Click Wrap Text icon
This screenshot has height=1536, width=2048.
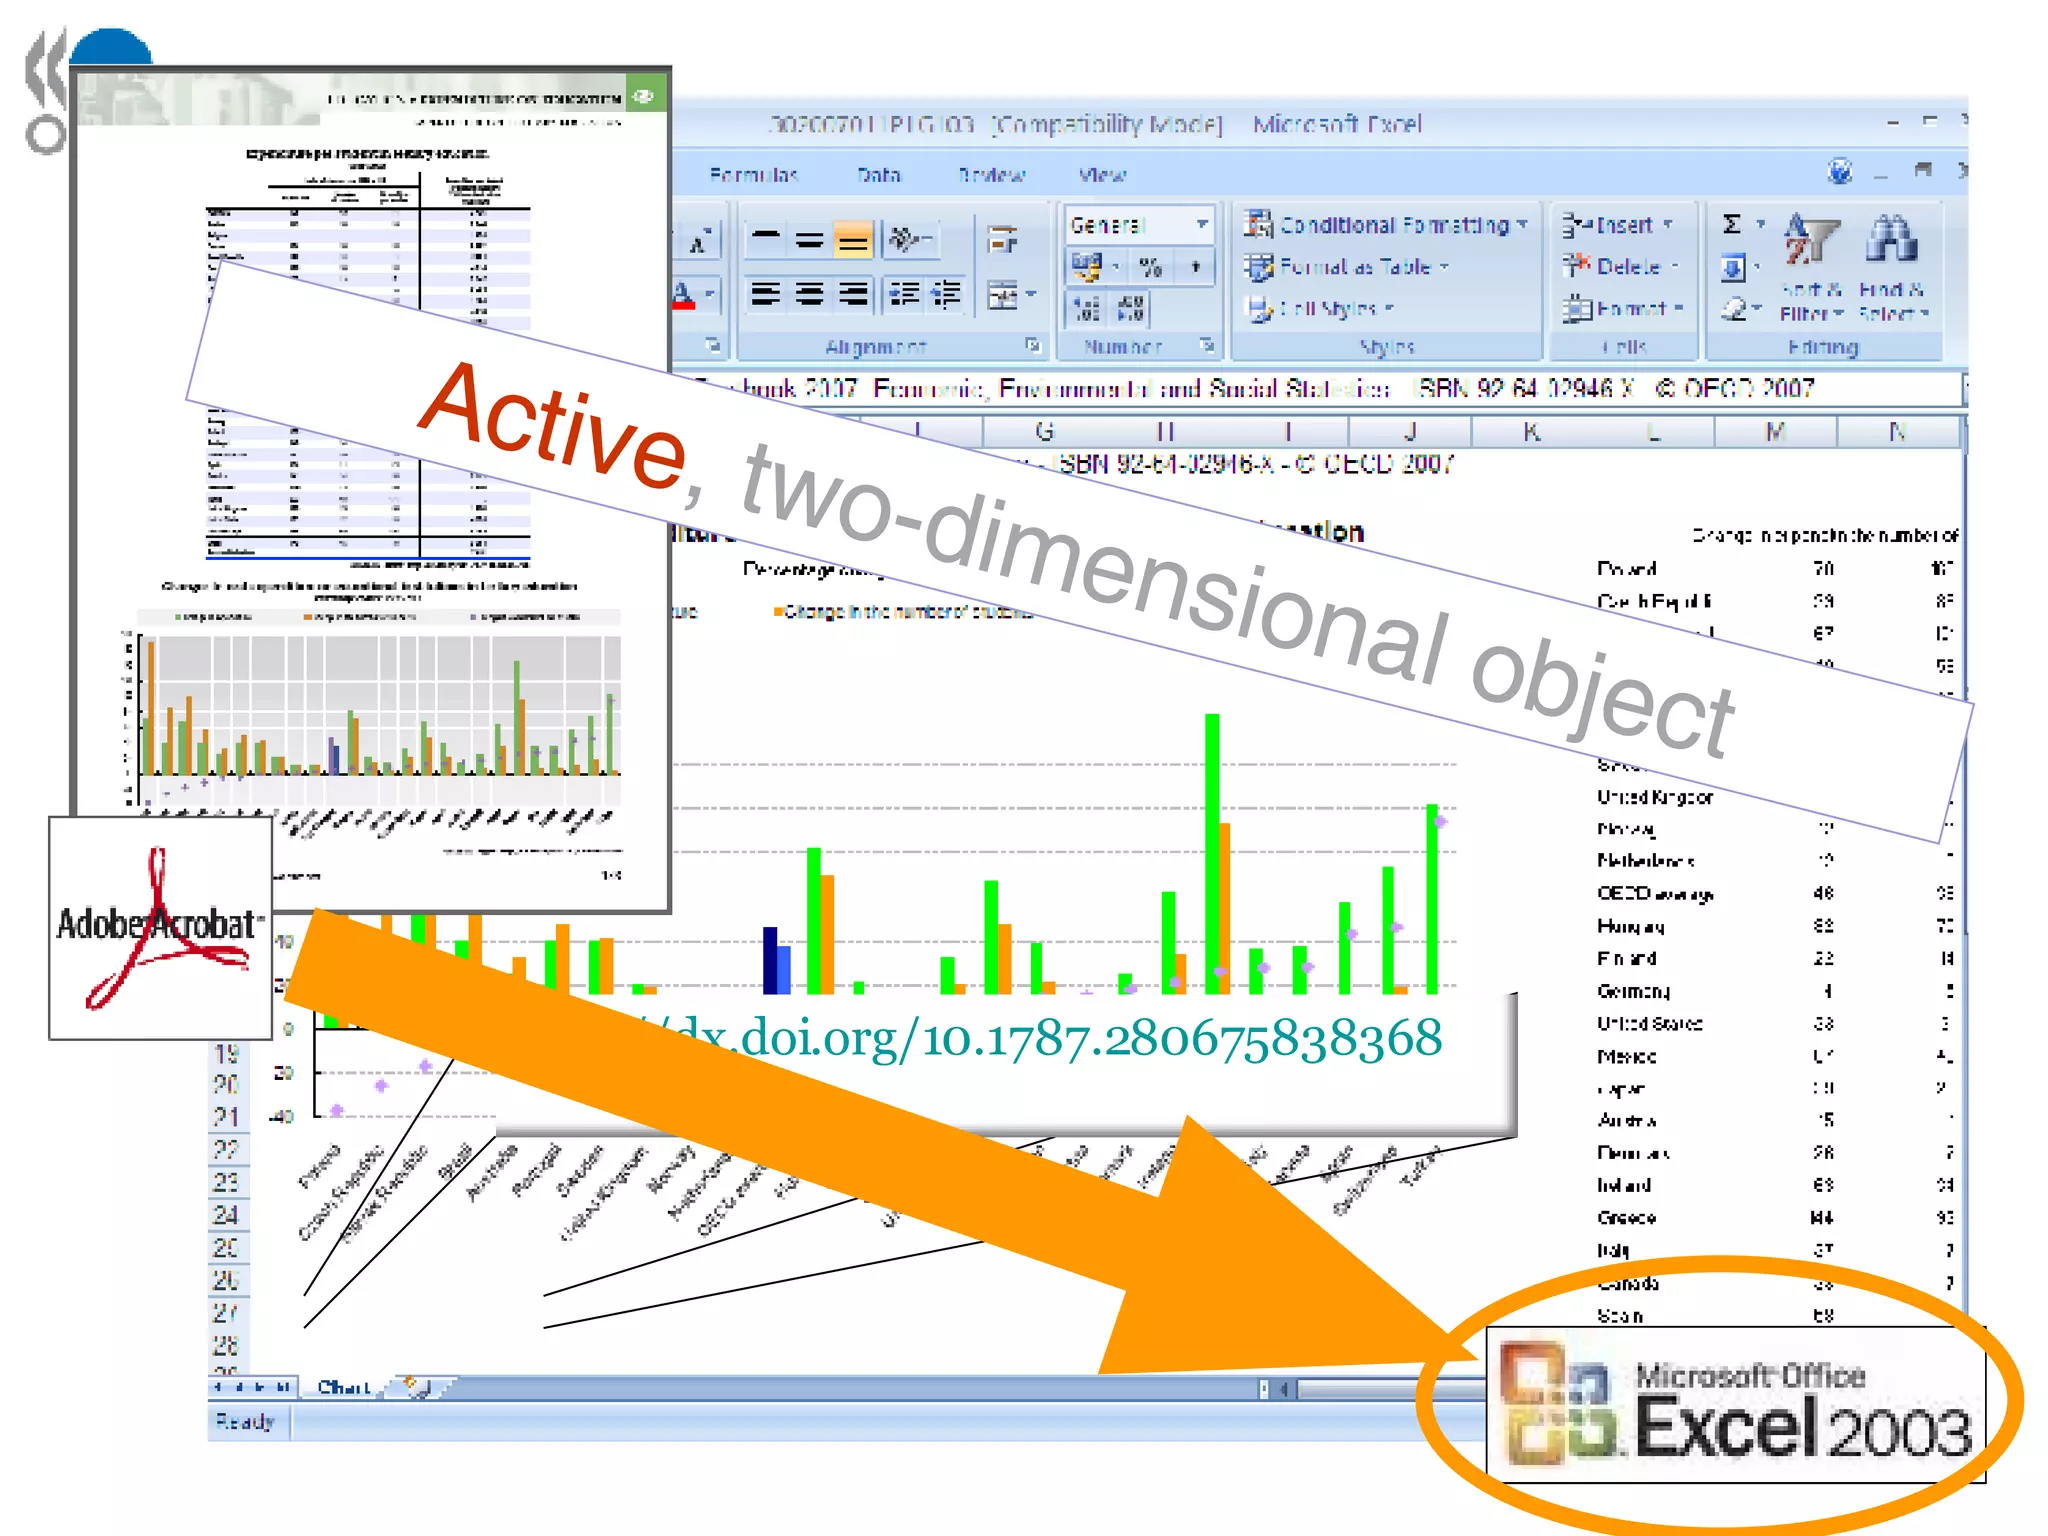1002,240
